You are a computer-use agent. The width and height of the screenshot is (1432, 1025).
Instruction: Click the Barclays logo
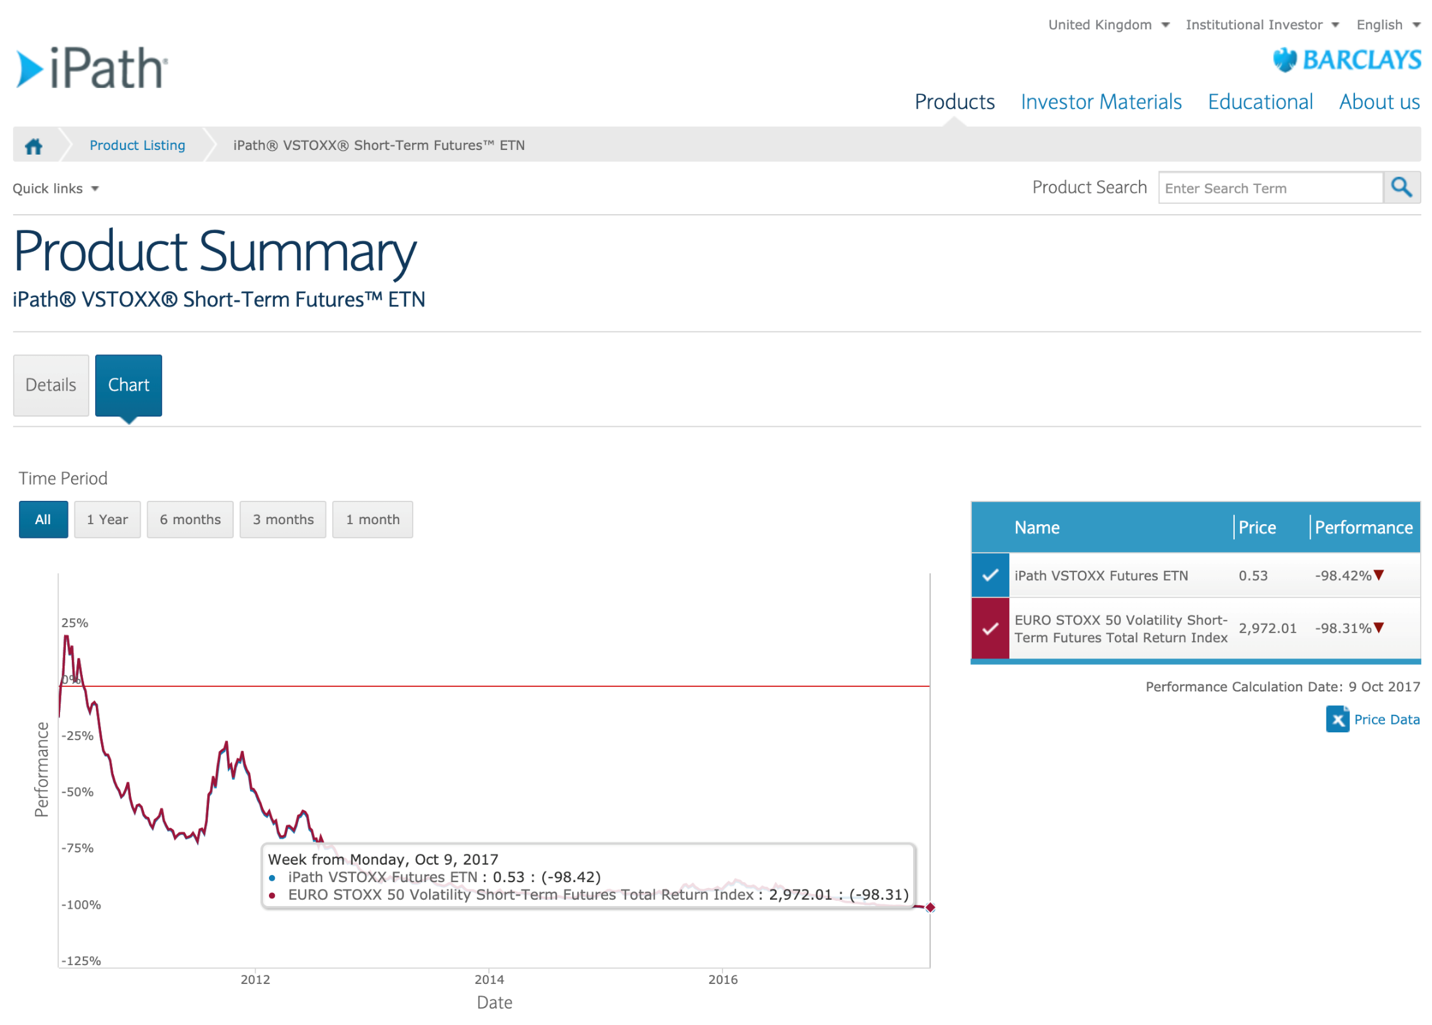pos(1346,60)
